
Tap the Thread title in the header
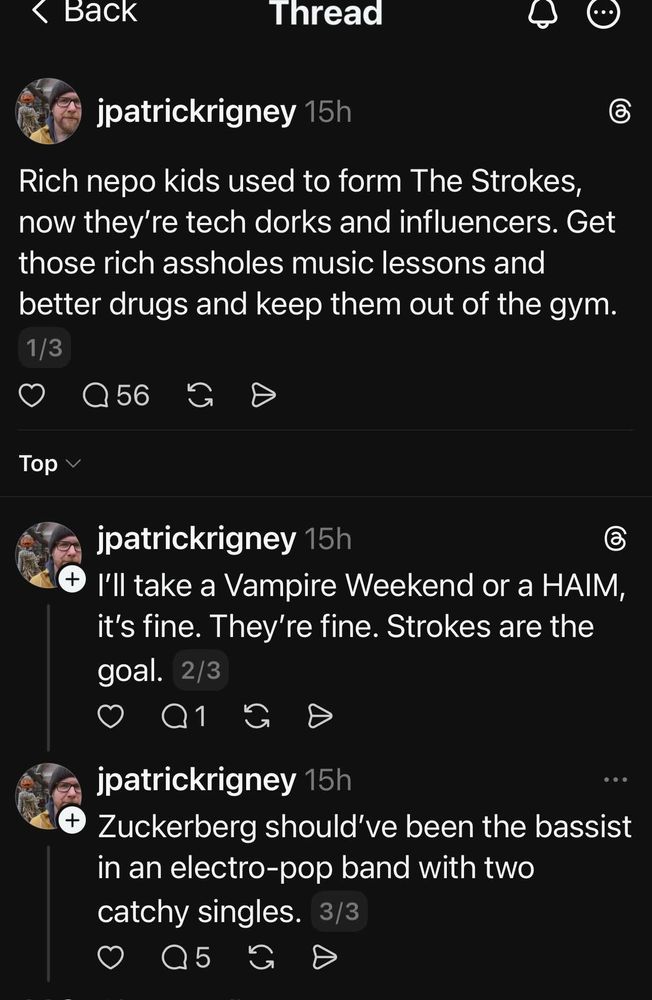[325, 15]
